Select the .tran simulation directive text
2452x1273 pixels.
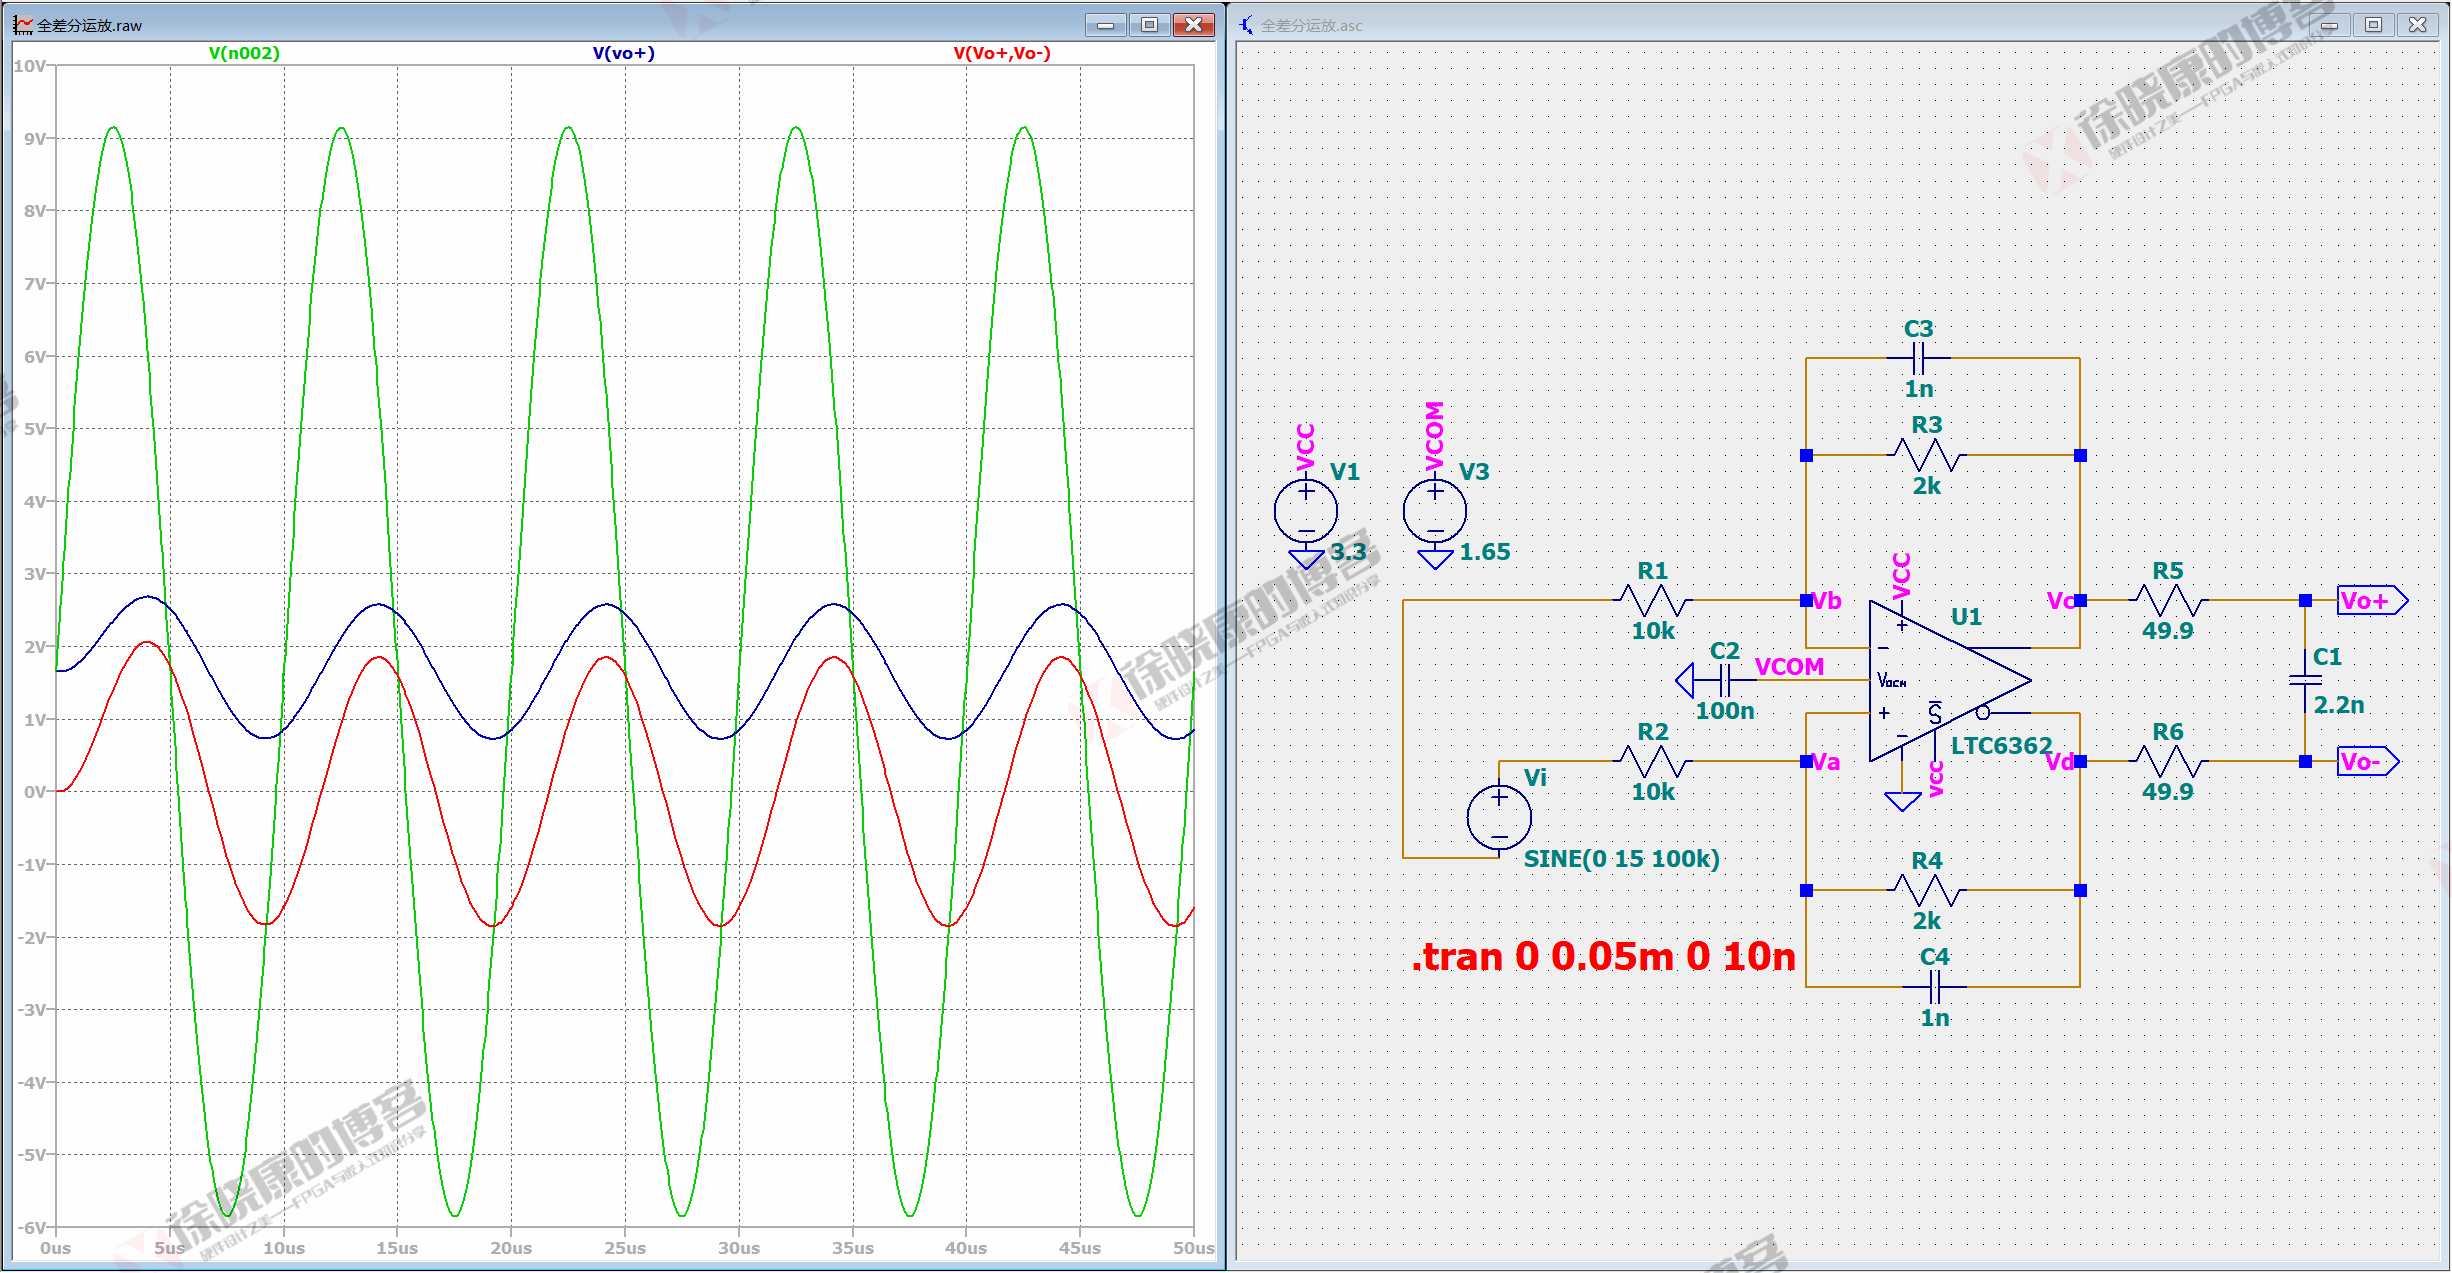click(x=1603, y=957)
